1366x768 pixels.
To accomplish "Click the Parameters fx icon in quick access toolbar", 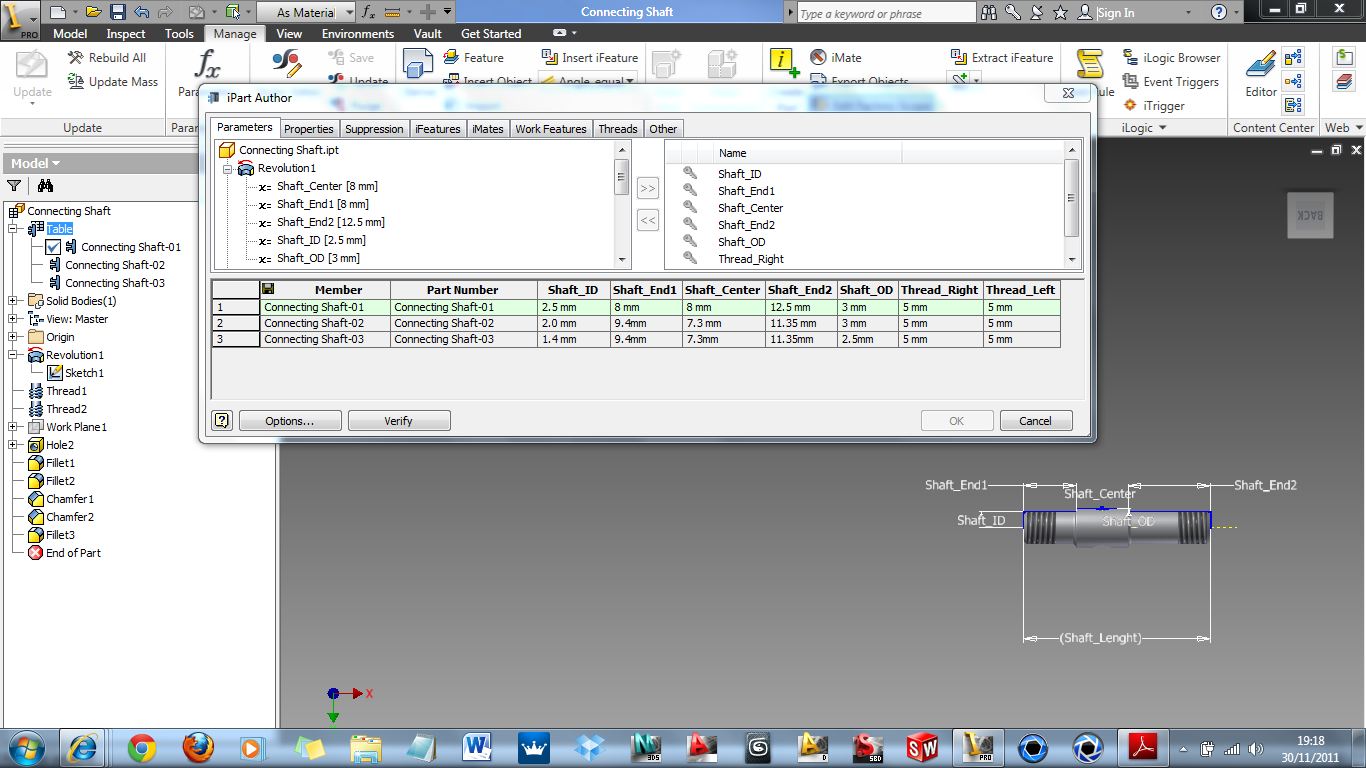I will click(368, 12).
